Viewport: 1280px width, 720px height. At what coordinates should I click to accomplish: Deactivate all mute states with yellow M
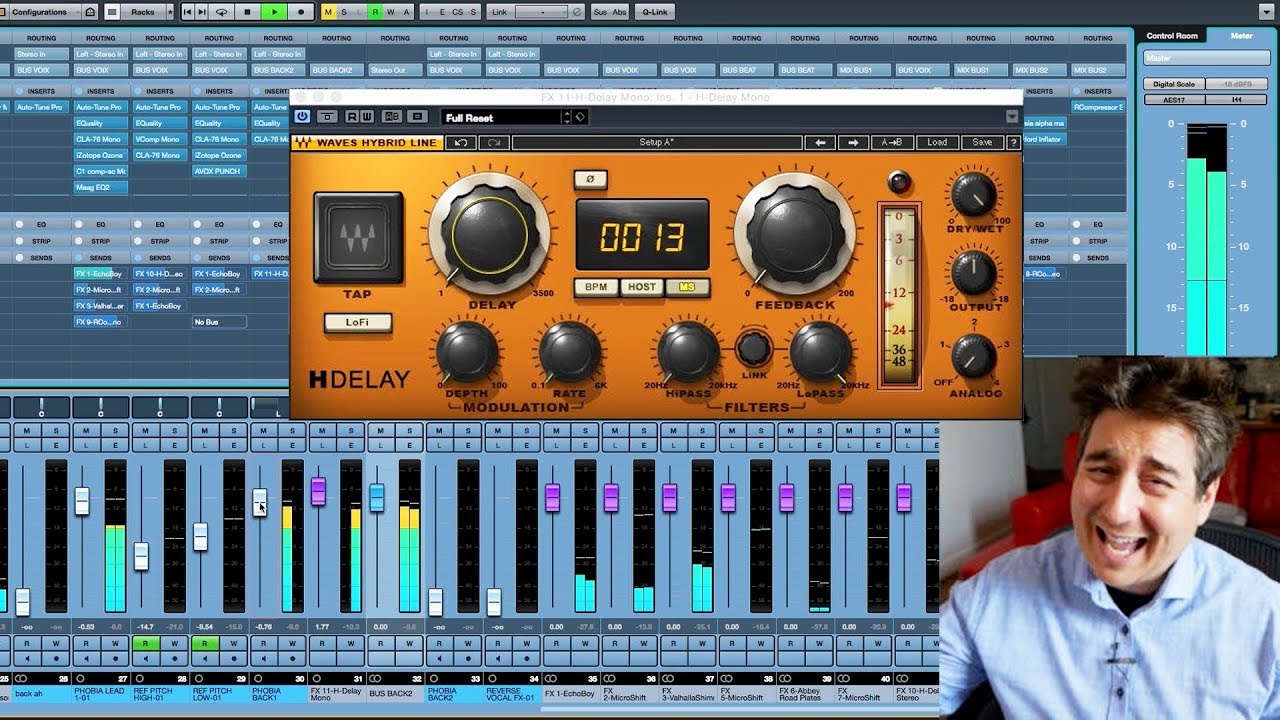[x=329, y=12]
